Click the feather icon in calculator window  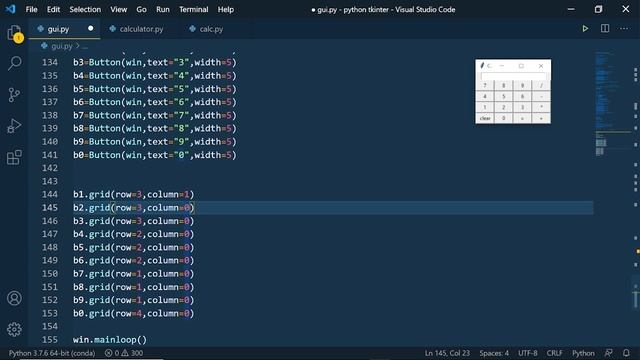(482, 65)
